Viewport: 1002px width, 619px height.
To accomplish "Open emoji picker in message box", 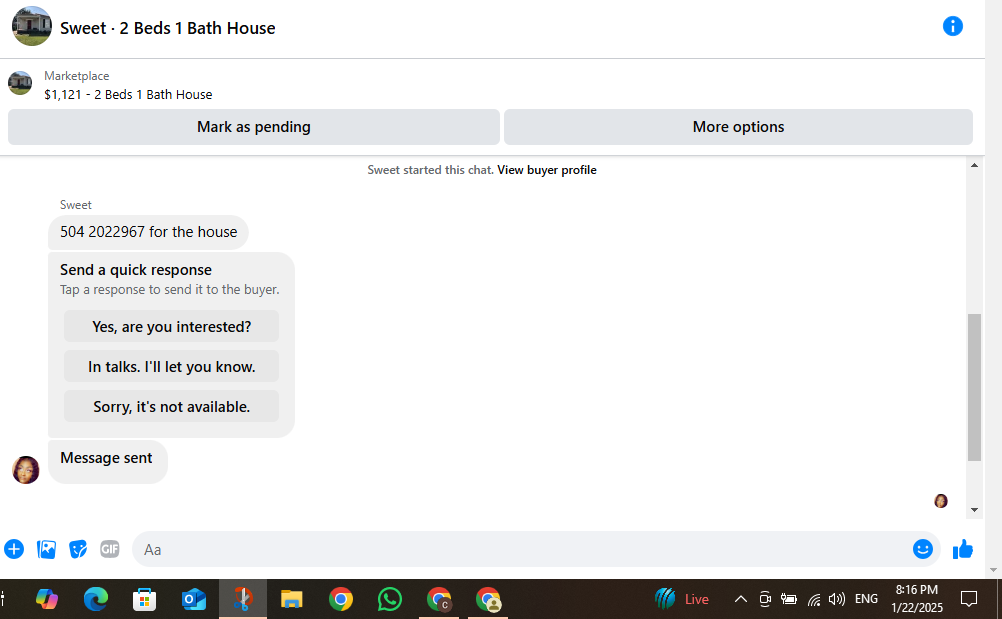I will (x=922, y=549).
